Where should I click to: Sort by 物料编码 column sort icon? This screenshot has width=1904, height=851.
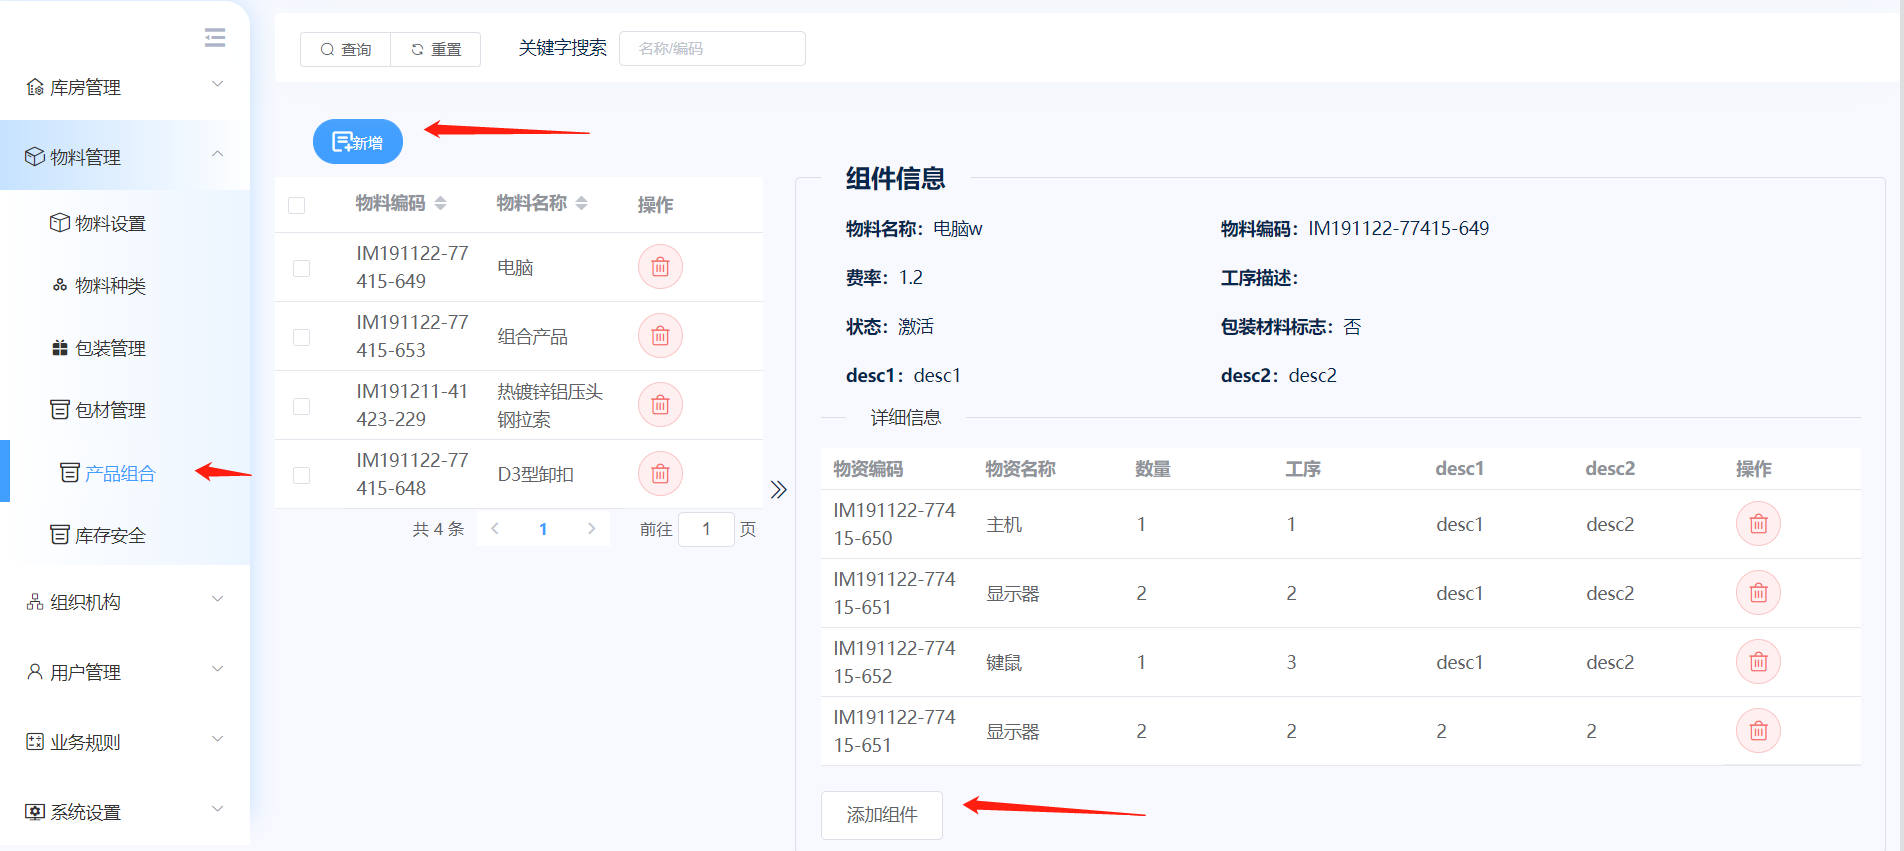point(440,204)
